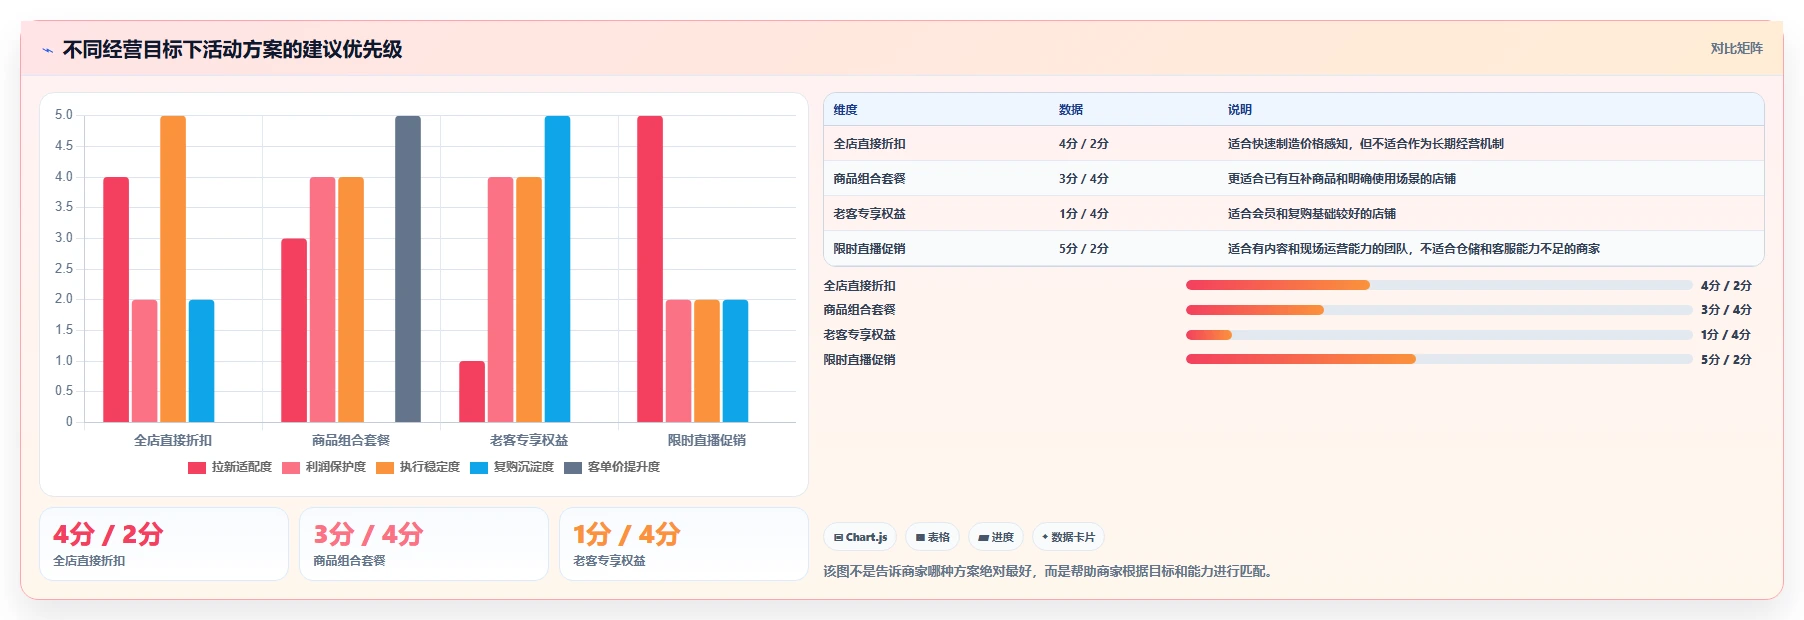Click the description 适合快速制造价格感知，但不适合作为长期经营机制
The image size is (1804, 620).
1365,143
